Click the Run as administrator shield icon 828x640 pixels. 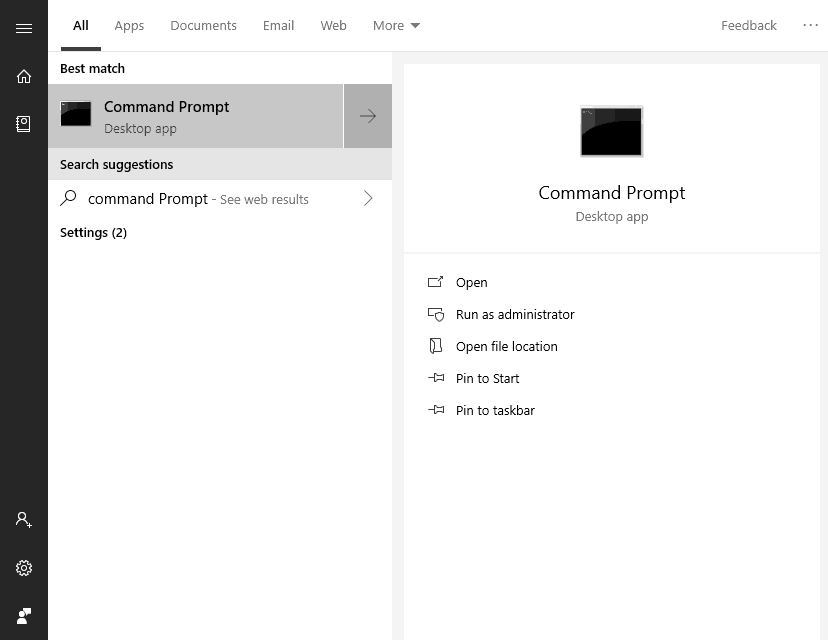point(436,314)
